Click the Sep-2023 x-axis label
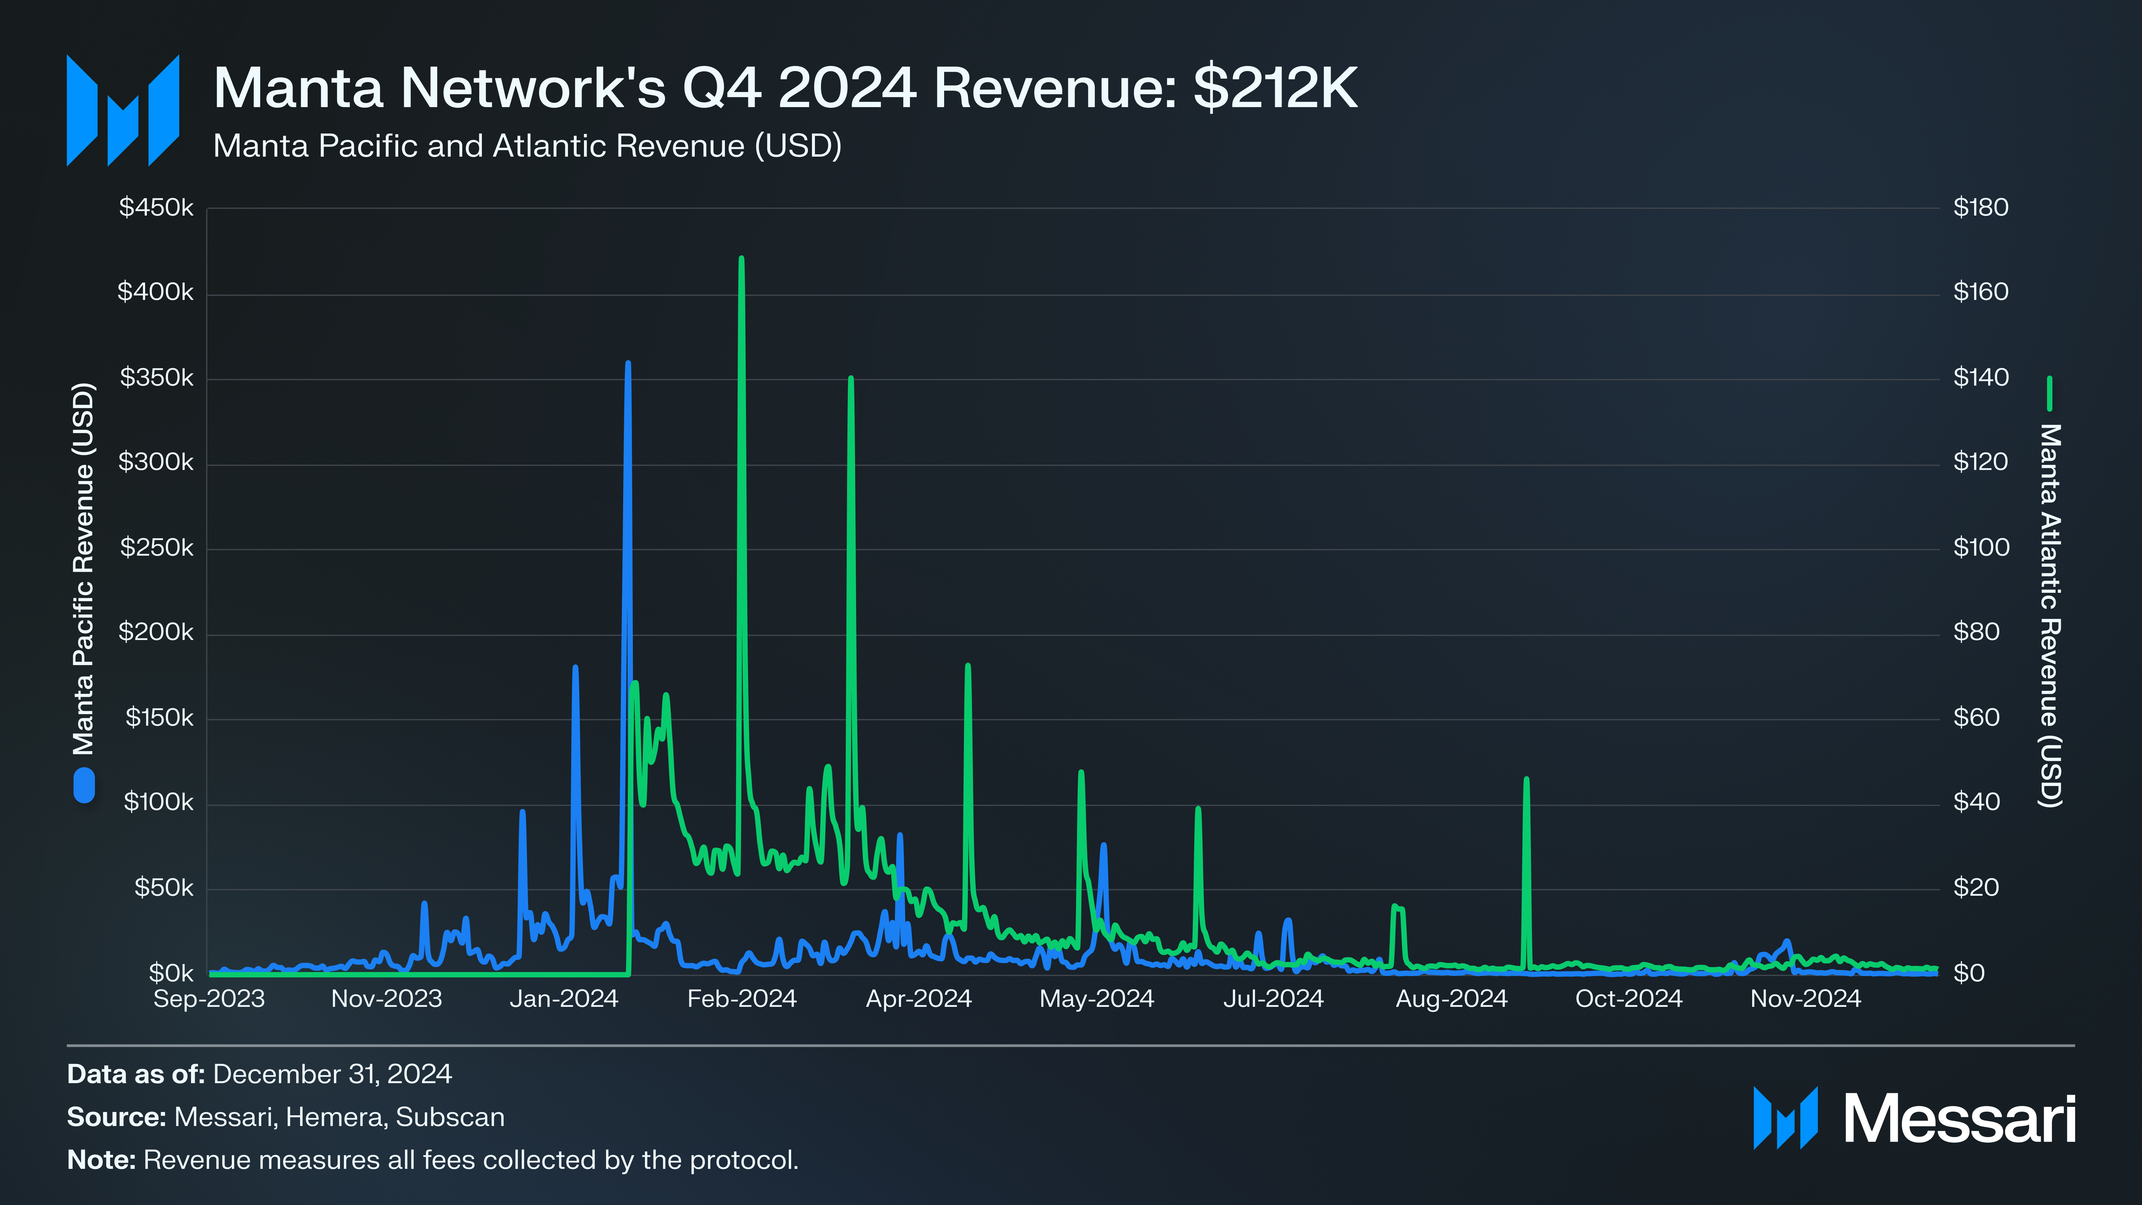Image resolution: width=2142 pixels, height=1205 pixels. click(x=209, y=998)
